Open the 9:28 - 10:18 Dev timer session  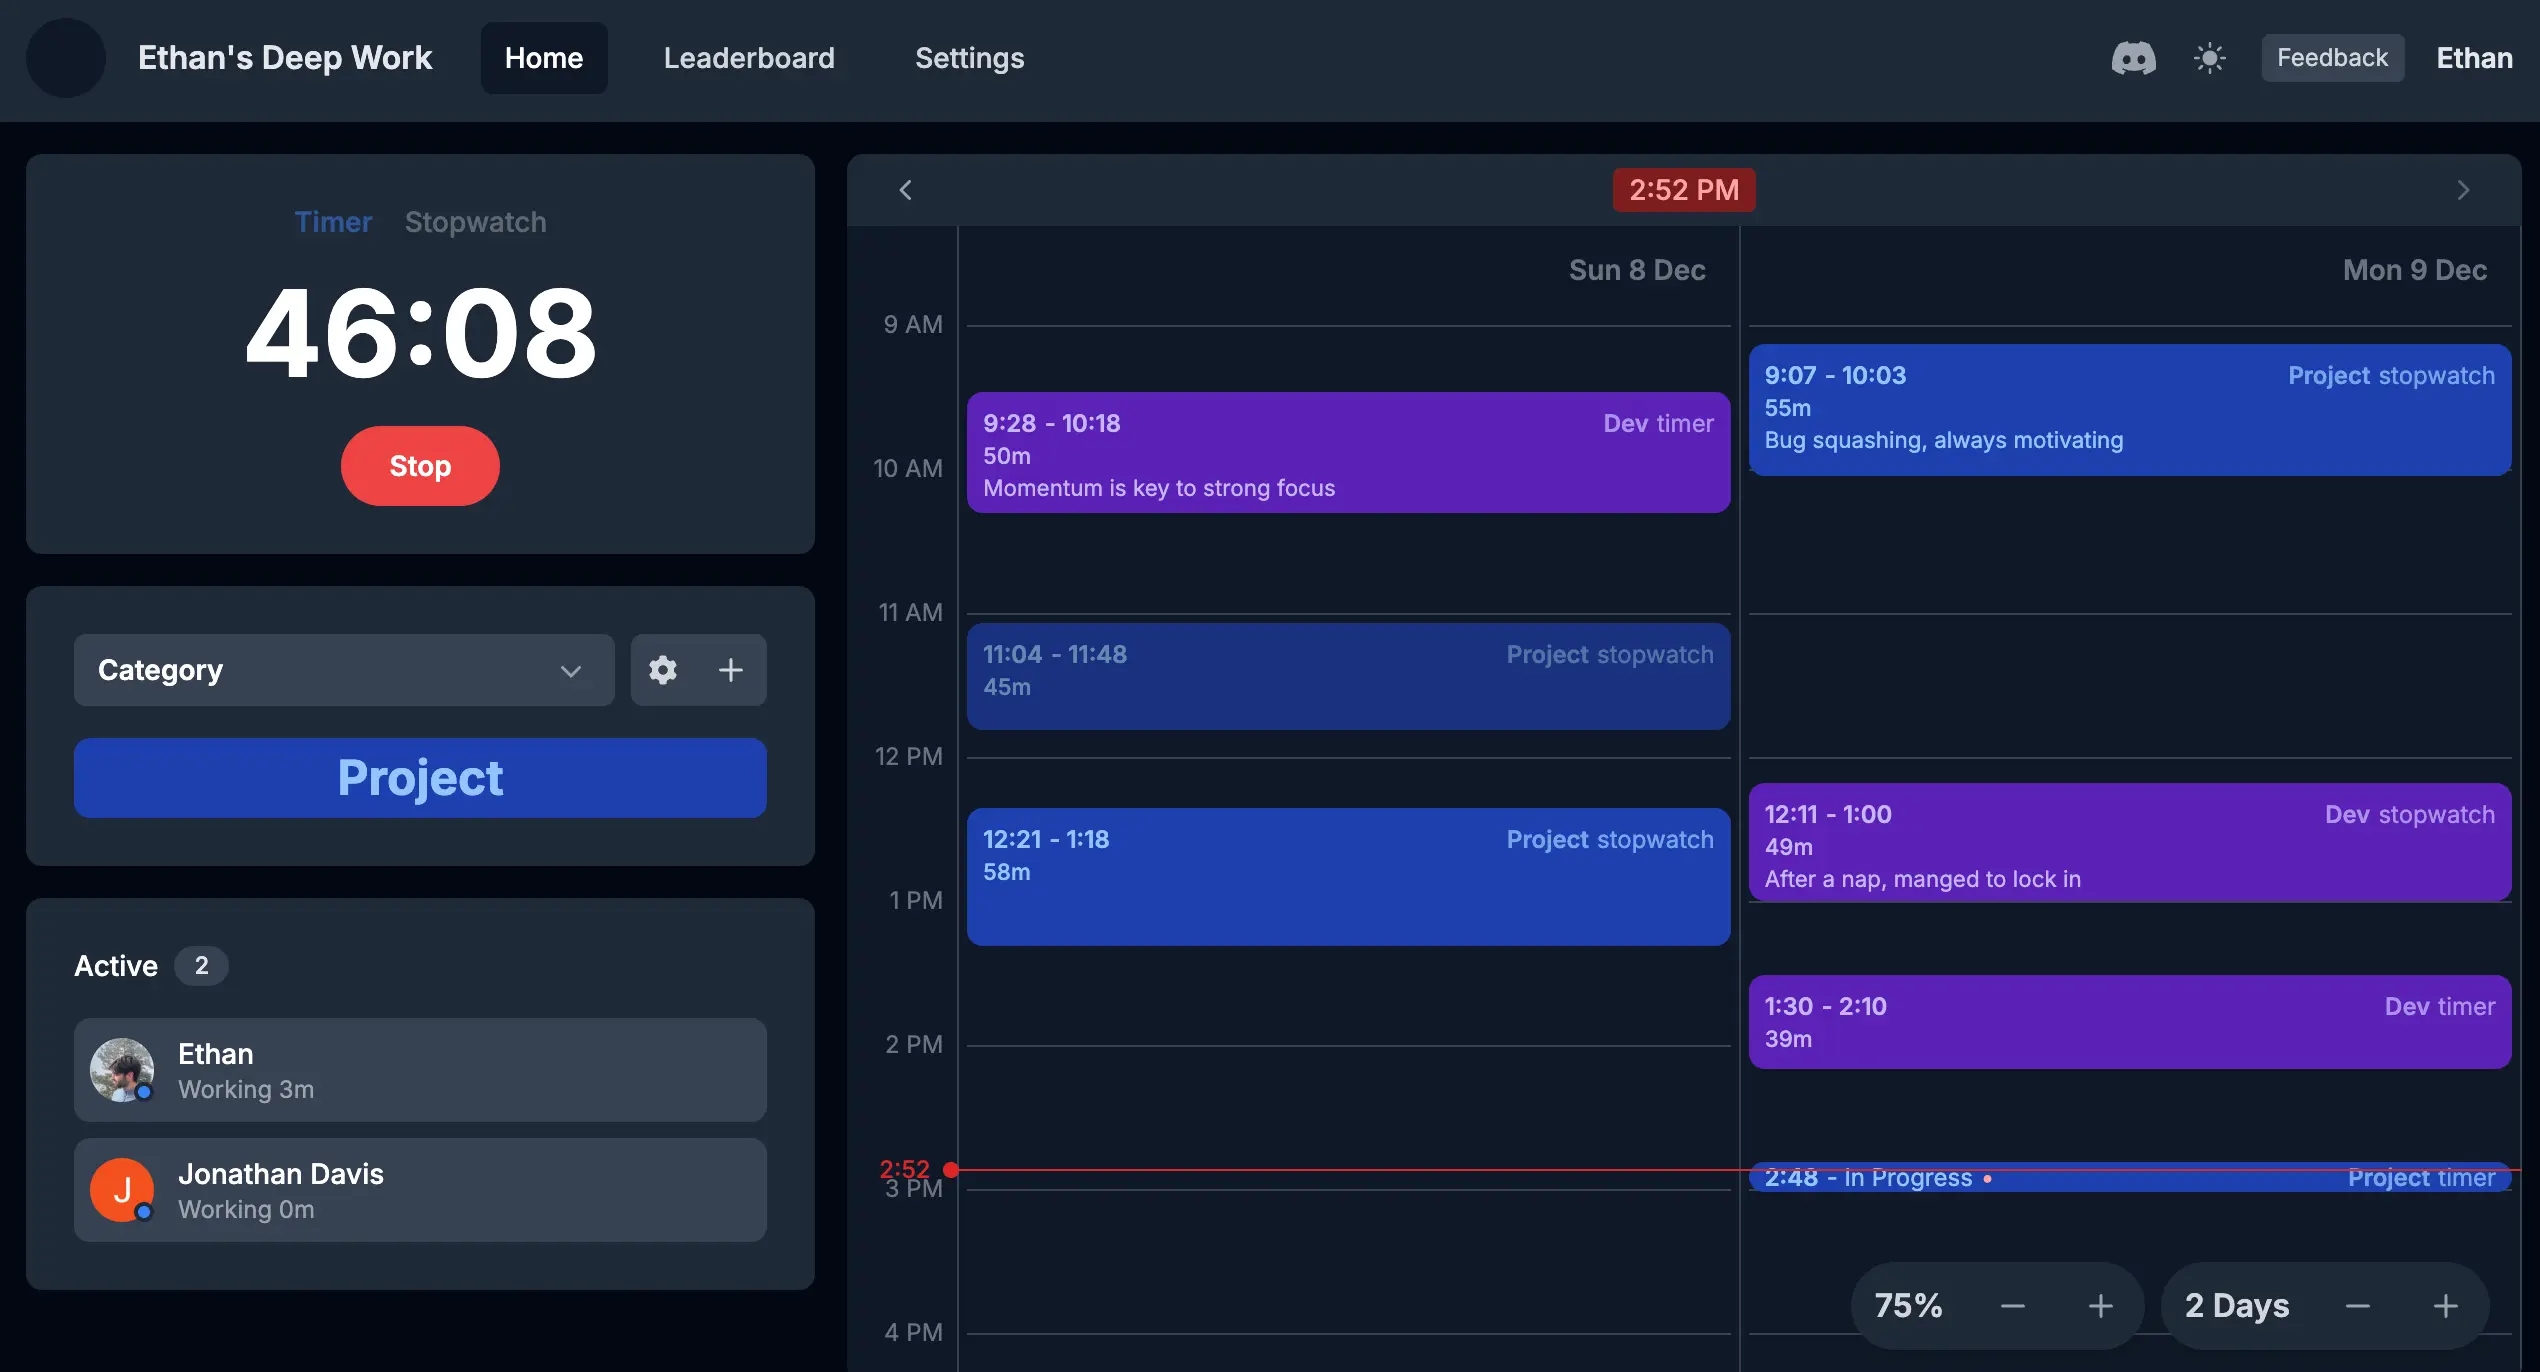pyautogui.click(x=1348, y=453)
